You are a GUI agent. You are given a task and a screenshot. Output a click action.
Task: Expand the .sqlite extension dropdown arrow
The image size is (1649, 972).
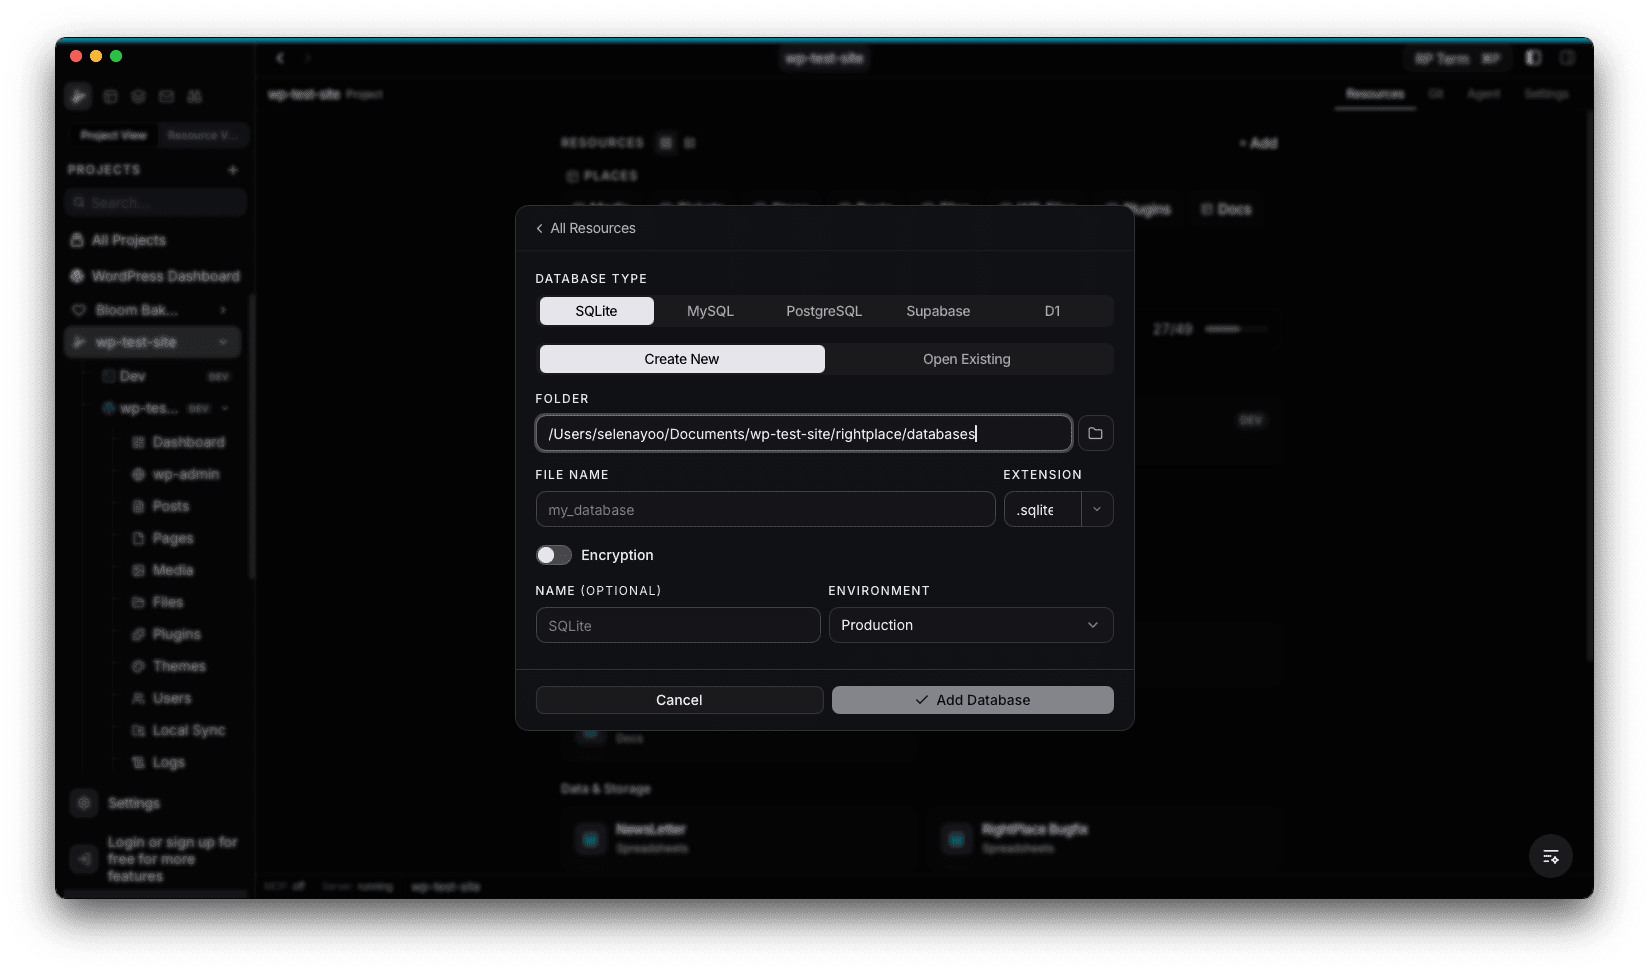1097,509
